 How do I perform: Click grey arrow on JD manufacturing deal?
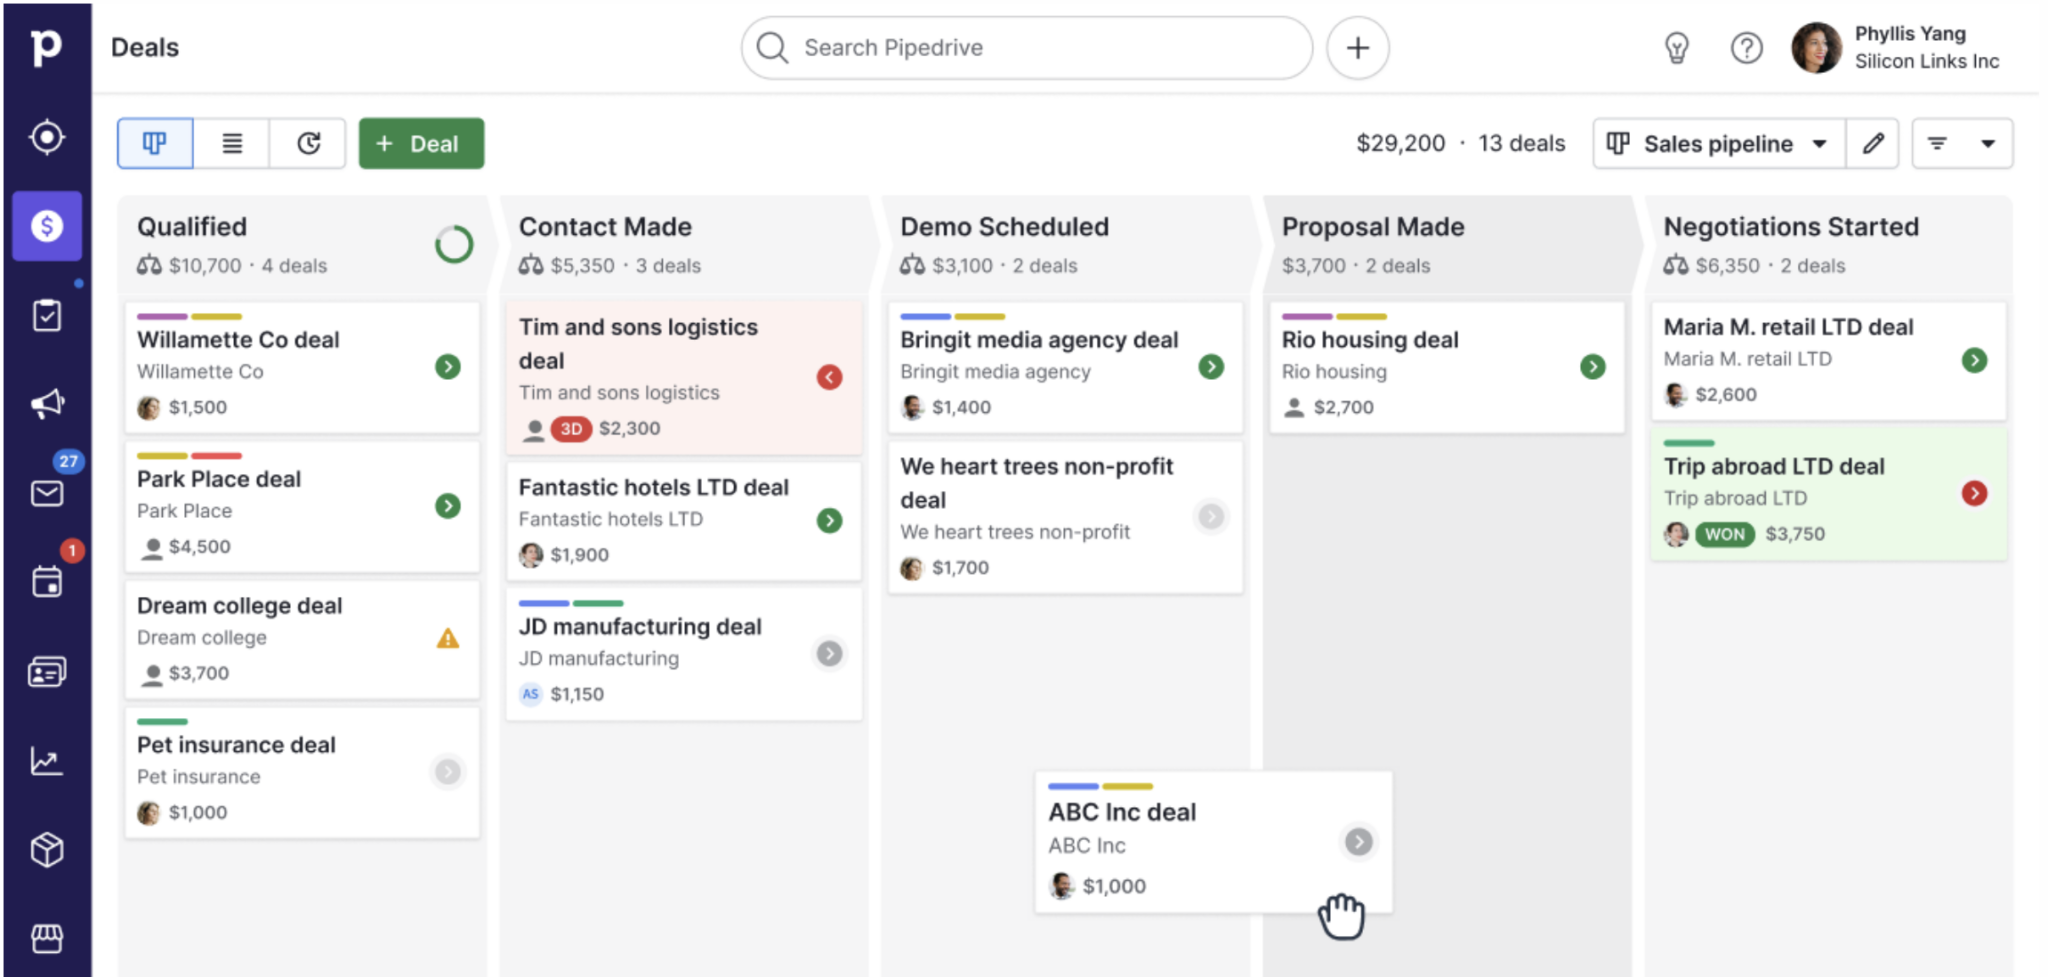coord(829,653)
